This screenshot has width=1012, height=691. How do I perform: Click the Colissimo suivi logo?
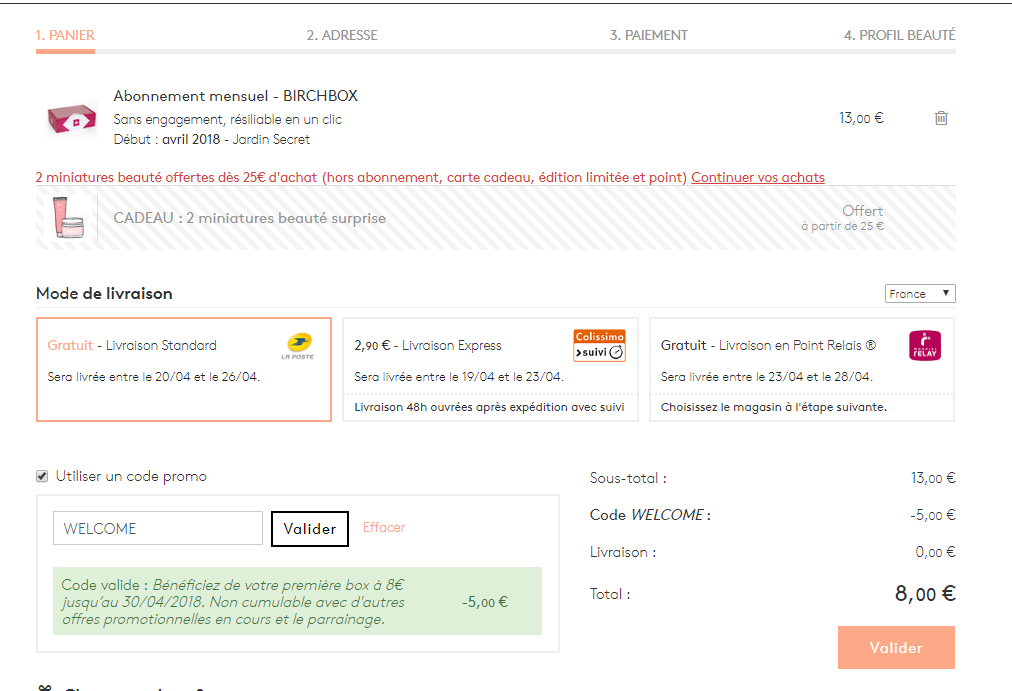coord(599,346)
